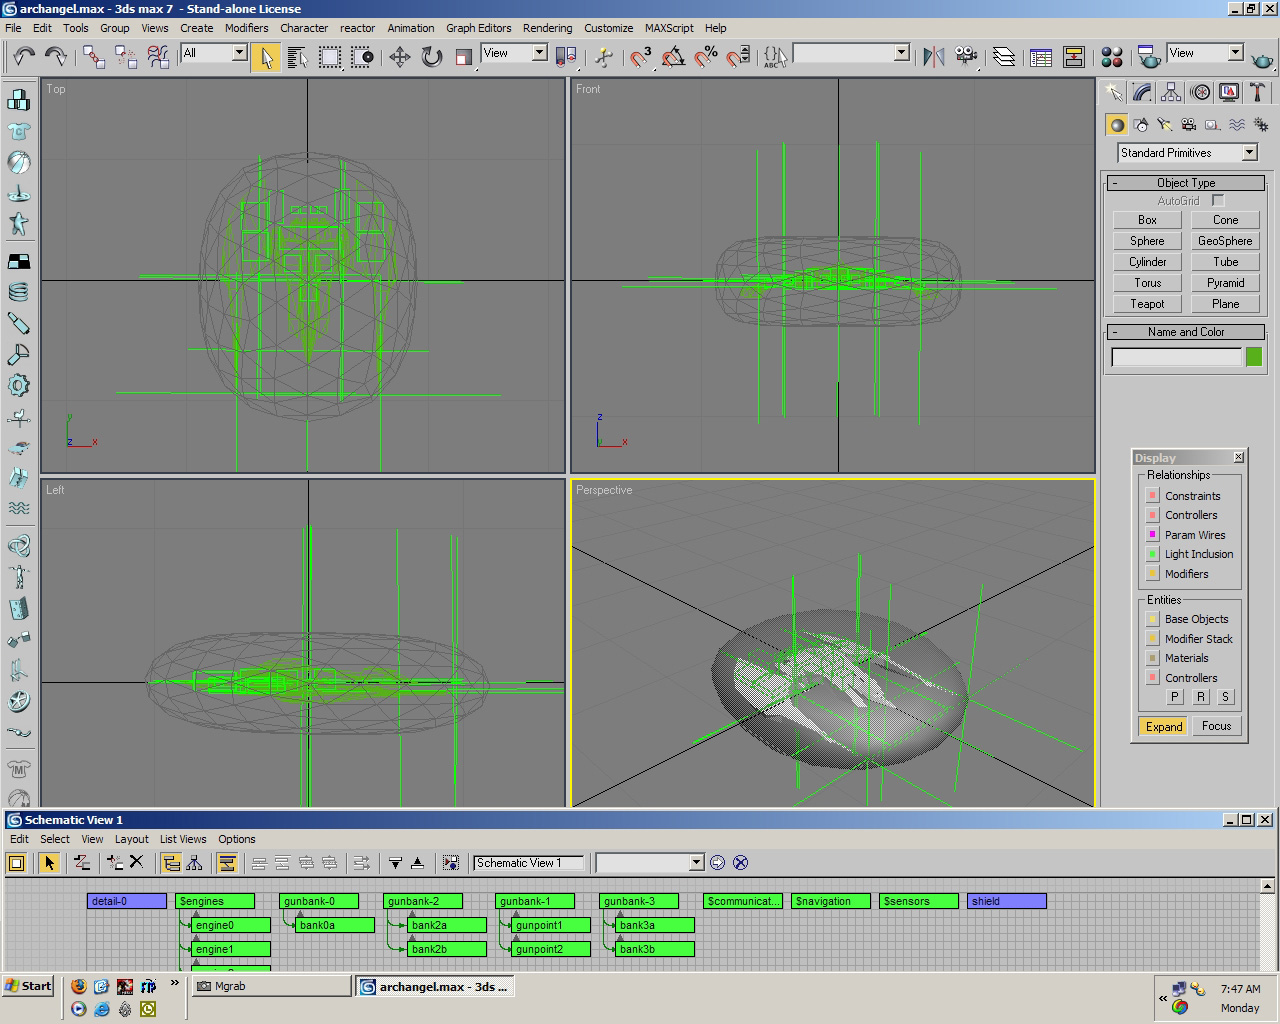Viewport: 1280px width, 1024px height.
Task: Toggle the Param Wires relationship display
Action: [1152, 535]
